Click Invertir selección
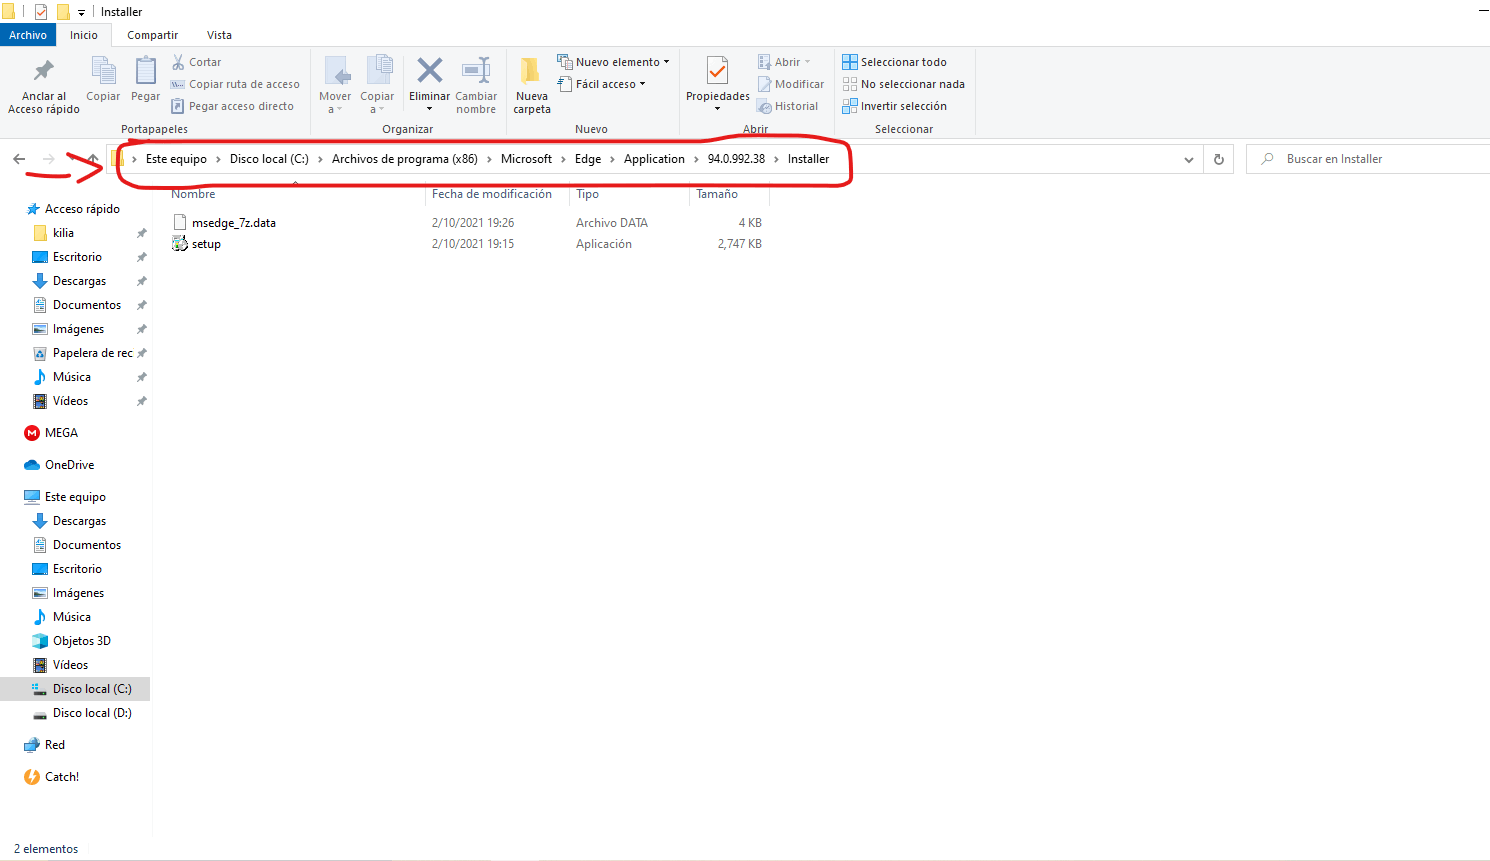 click(x=895, y=106)
